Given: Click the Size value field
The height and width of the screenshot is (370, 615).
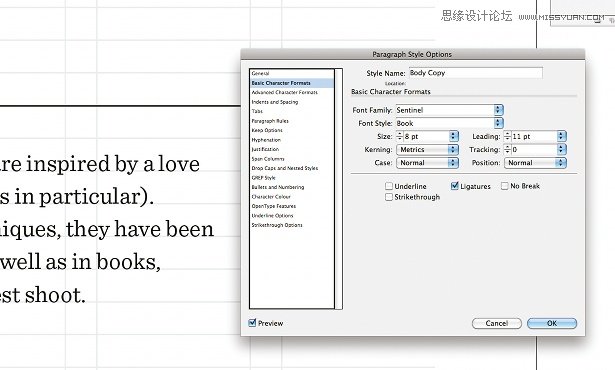Looking at the screenshot, I should [426, 136].
